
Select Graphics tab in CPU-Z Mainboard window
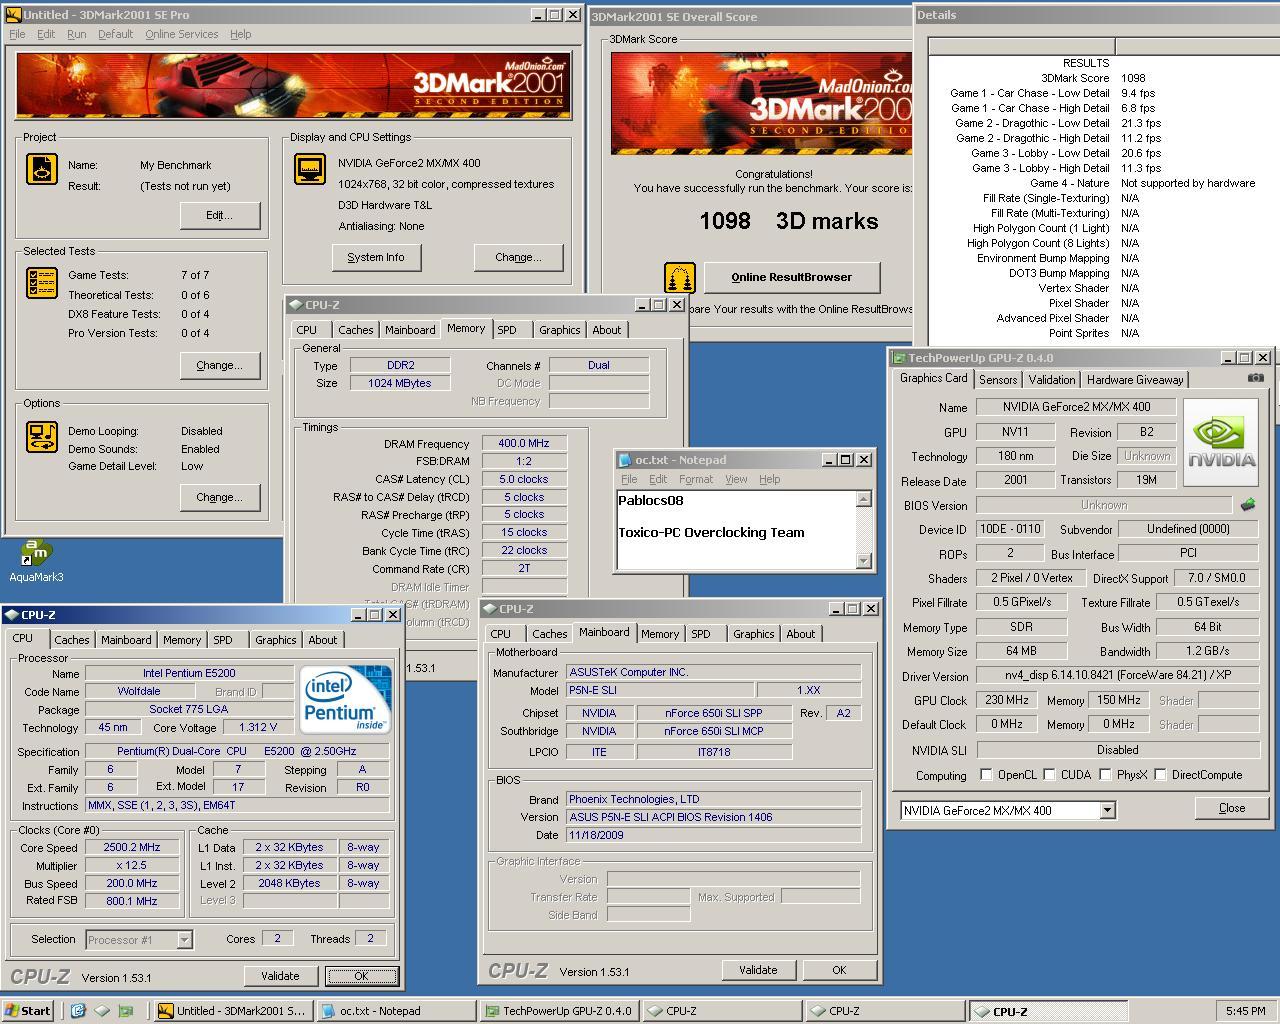753,634
